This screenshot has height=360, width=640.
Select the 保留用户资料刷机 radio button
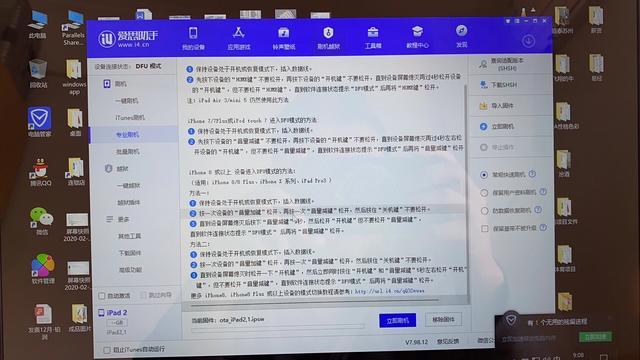pos(484,193)
